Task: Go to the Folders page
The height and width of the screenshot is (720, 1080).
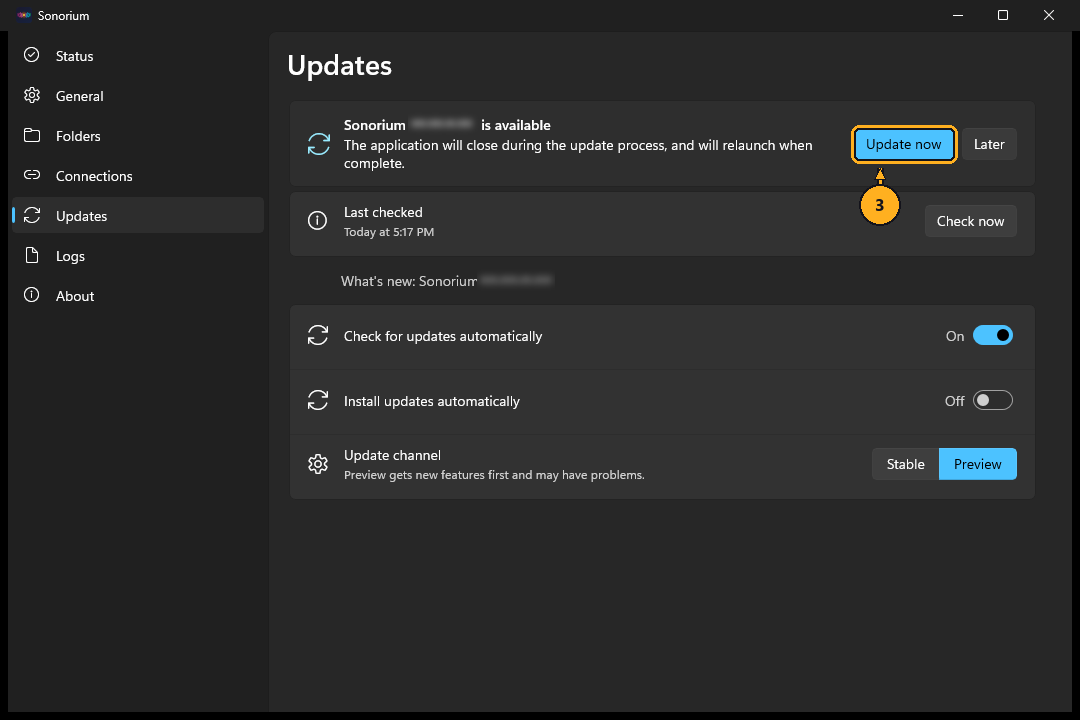Action: [x=138, y=136]
